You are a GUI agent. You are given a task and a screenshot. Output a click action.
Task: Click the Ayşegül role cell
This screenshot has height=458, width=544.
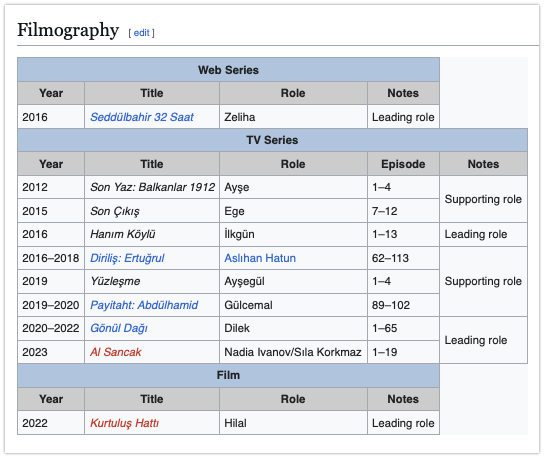coord(293,281)
